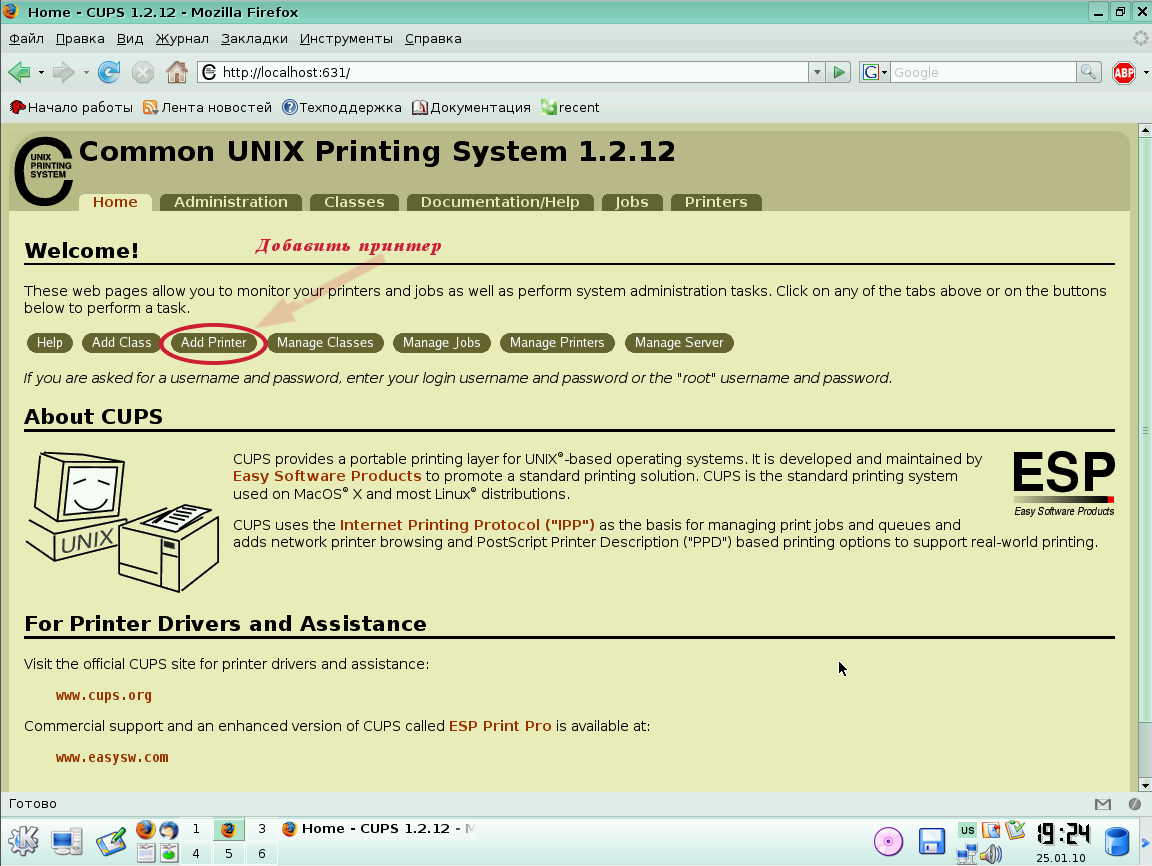Open the Журнал menu
The height and width of the screenshot is (866, 1152).
pyautogui.click(x=182, y=39)
